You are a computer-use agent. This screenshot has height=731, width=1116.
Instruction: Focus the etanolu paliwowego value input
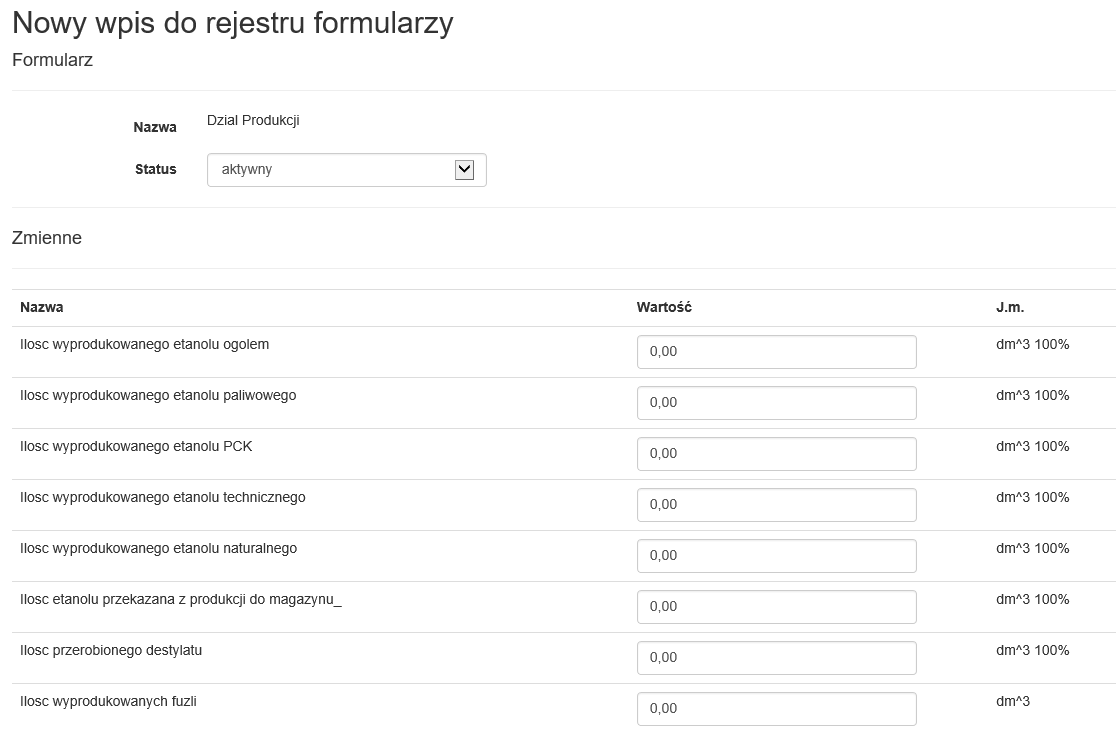[776, 403]
